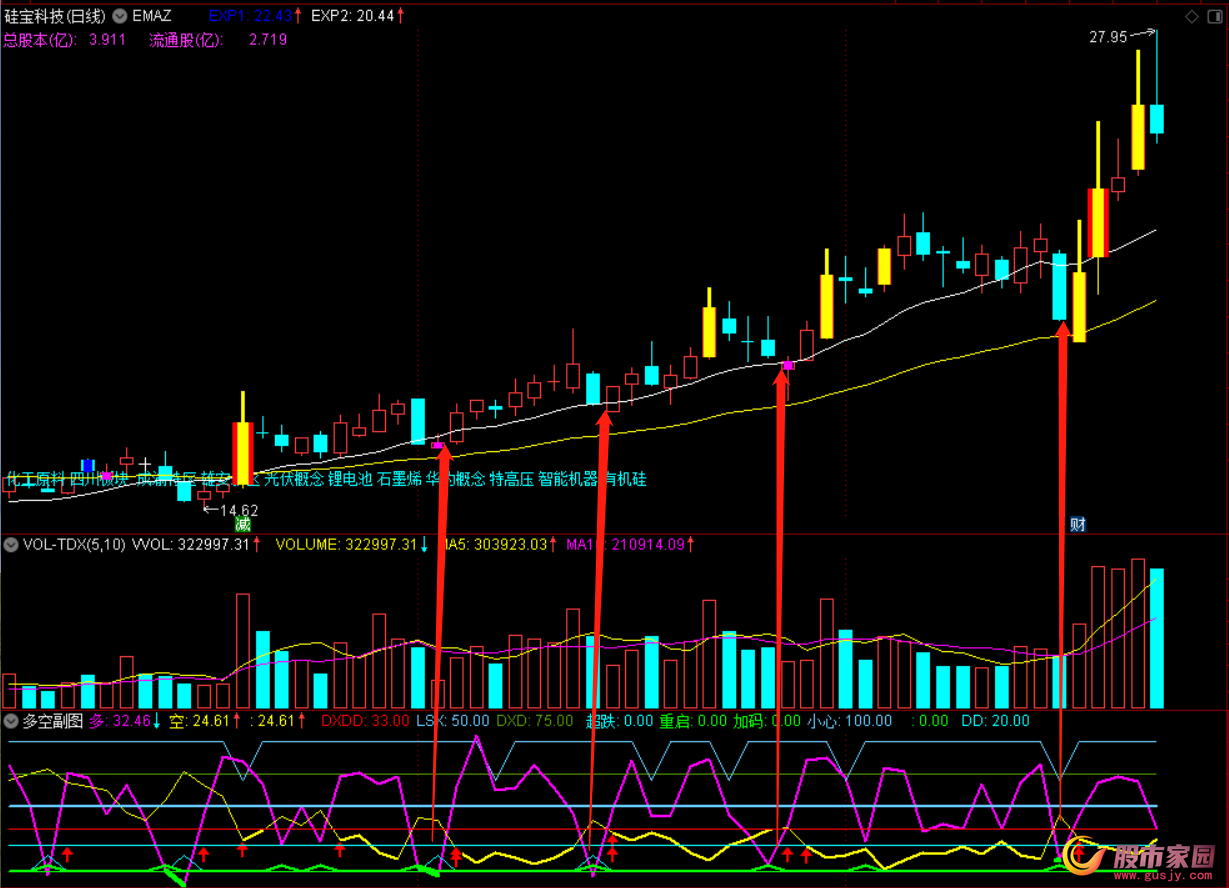Click the red up arrow beside EXP1
This screenshot has height=888, width=1229.
coord(298,16)
